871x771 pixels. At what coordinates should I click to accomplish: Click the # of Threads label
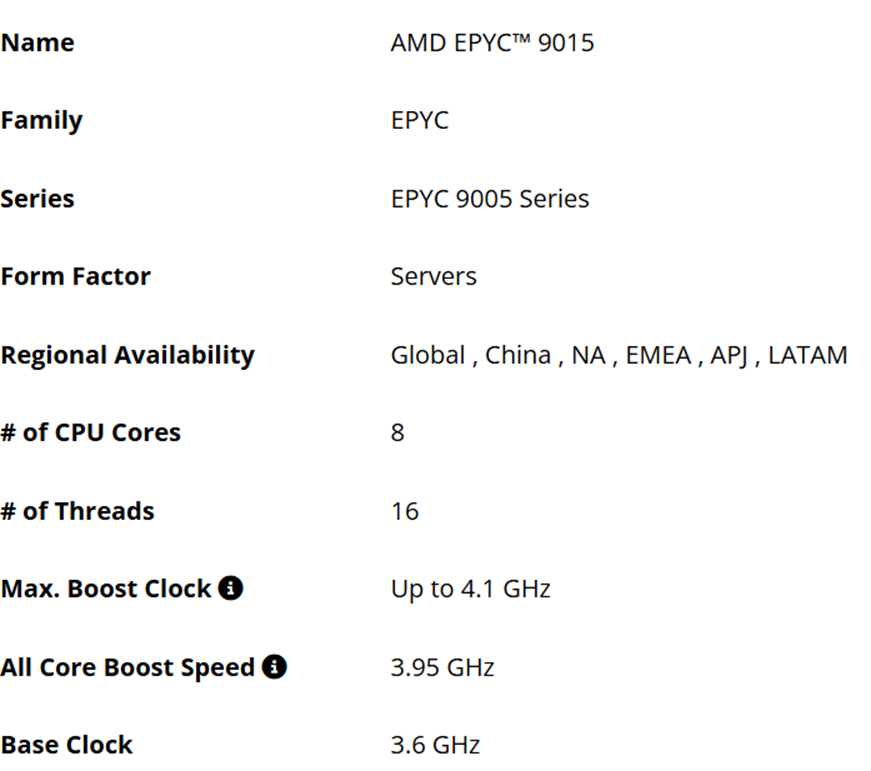tap(77, 511)
